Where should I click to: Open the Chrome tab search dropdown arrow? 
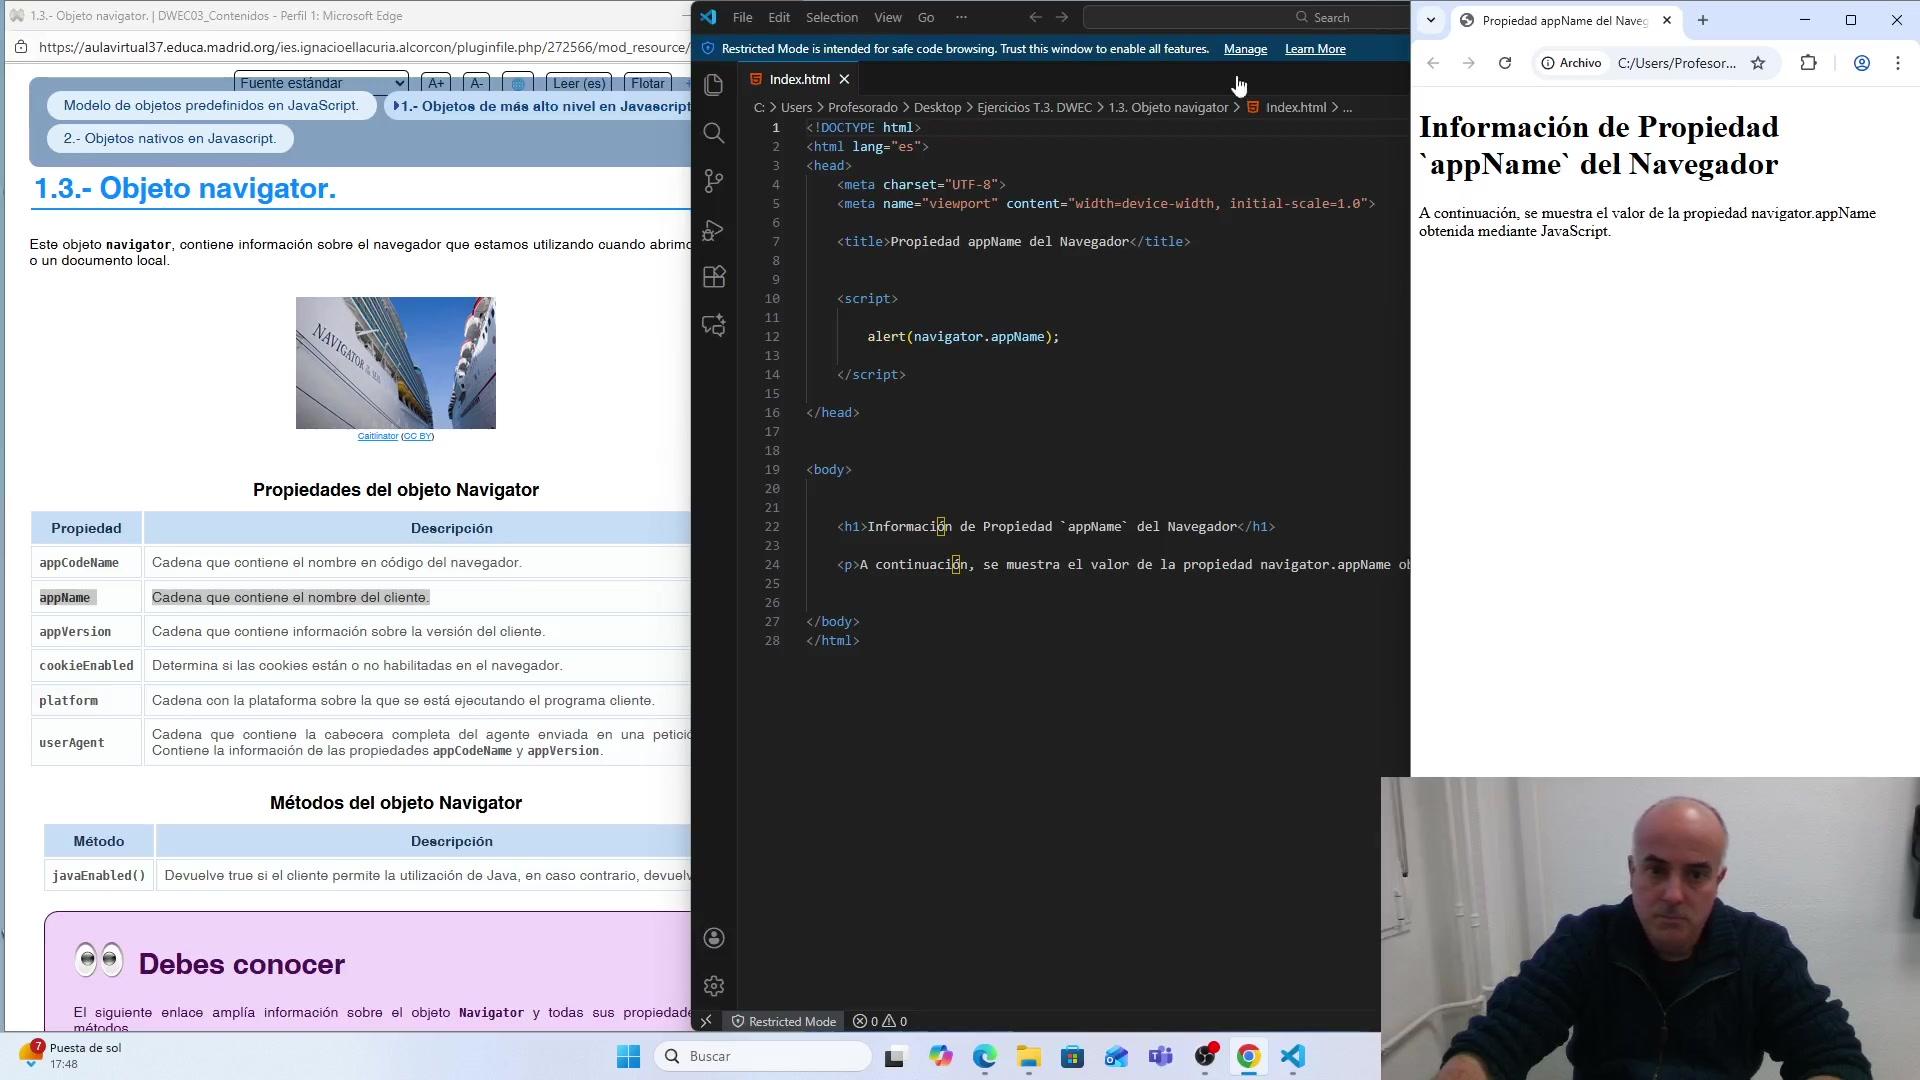click(x=1431, y=20)
